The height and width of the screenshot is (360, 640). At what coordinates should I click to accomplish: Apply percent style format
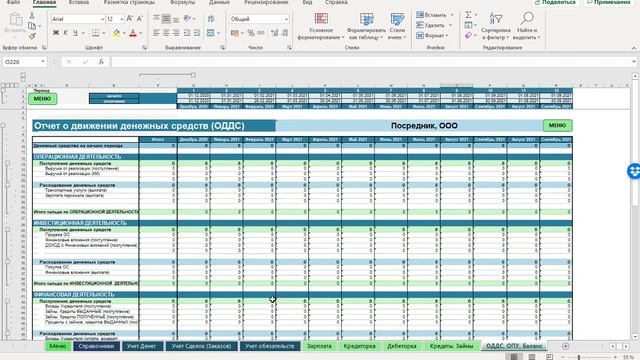pyautogui.click(x=251, y=33)
